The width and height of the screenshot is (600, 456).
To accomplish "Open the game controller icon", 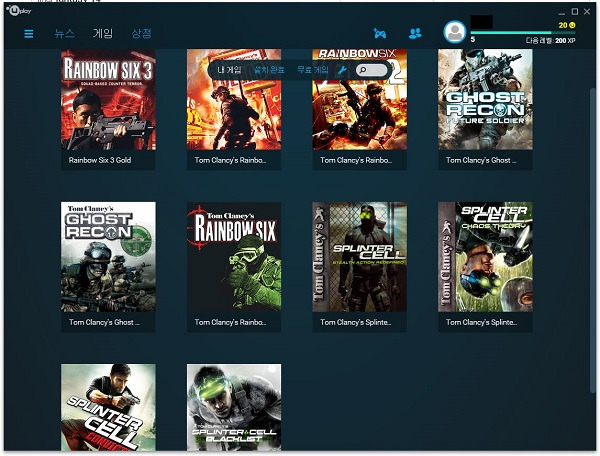I will tap(380, 34).
